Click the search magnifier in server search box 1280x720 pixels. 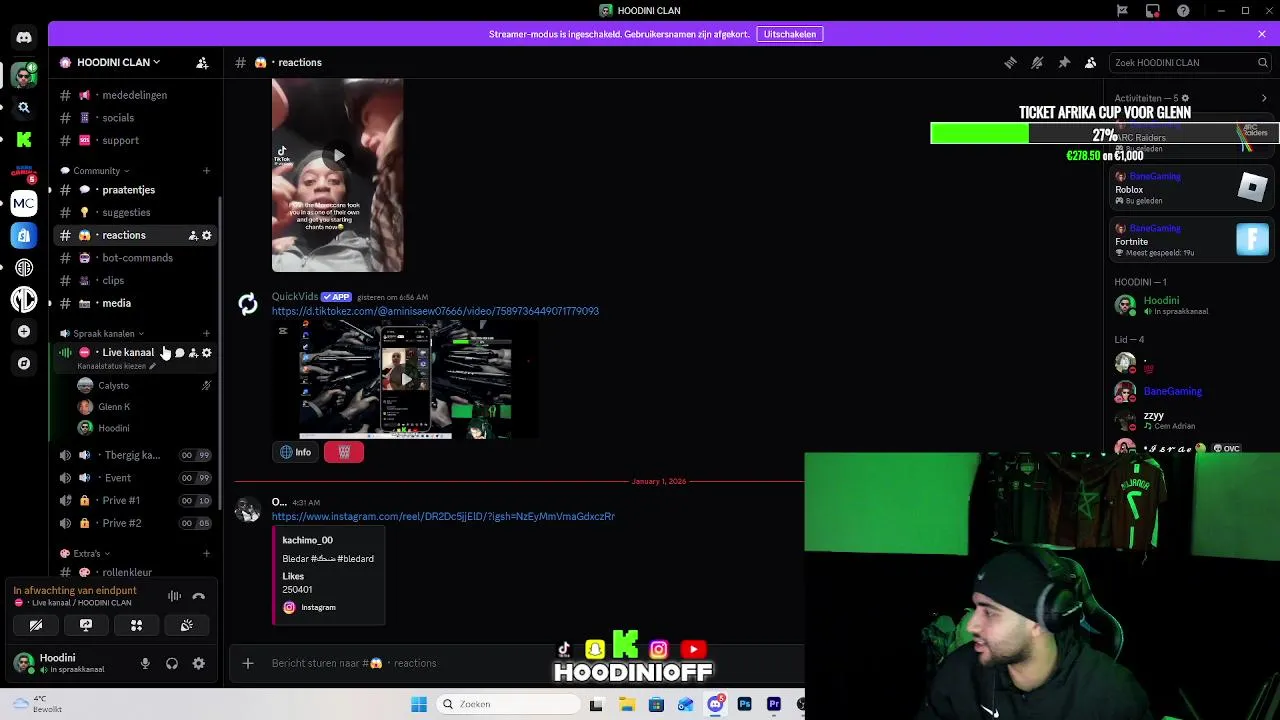(x=1262, y=62)
